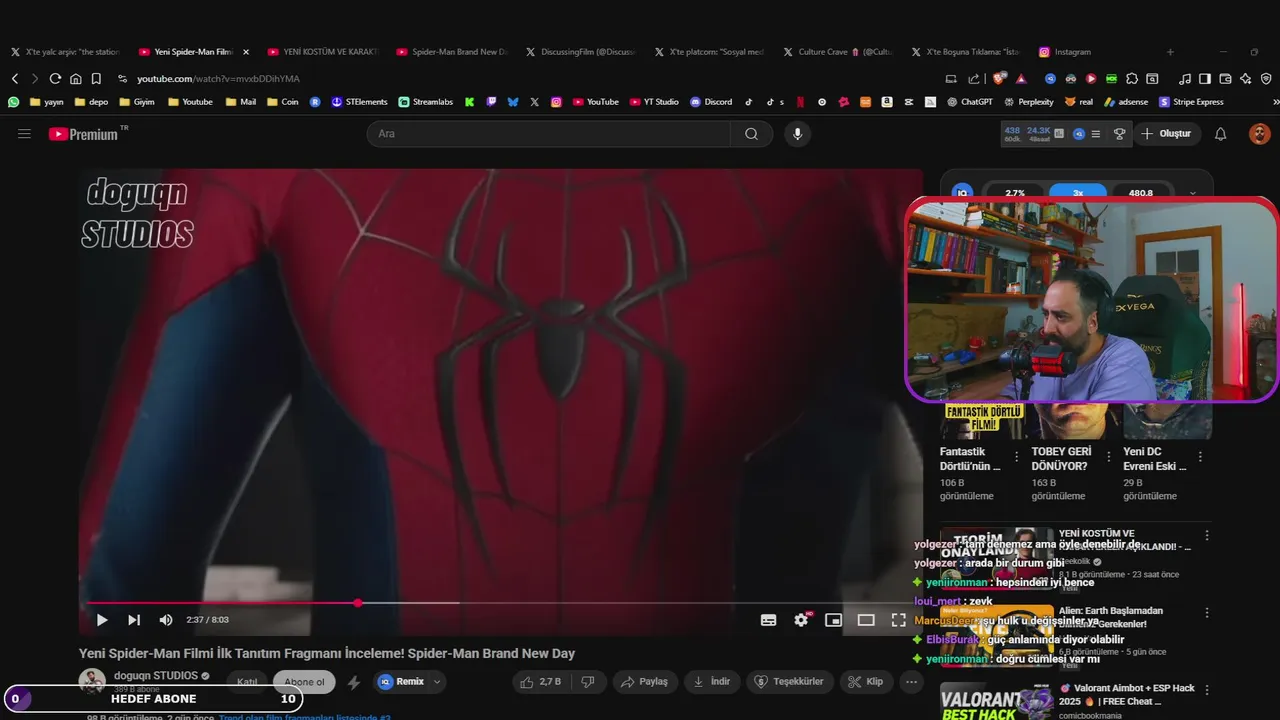
Task: Expand the Remix dropdown arrow
Action: (437, 682)
